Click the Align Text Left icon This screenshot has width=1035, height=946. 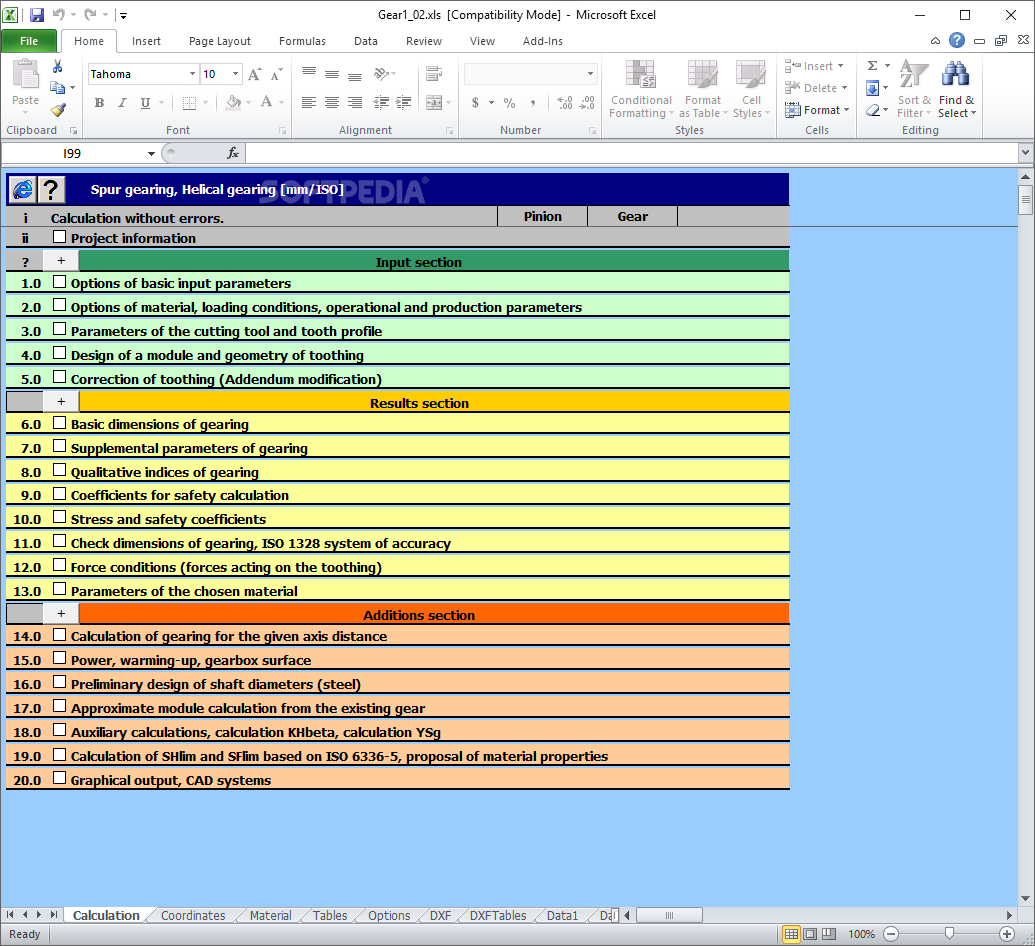(x=308, y=102)
